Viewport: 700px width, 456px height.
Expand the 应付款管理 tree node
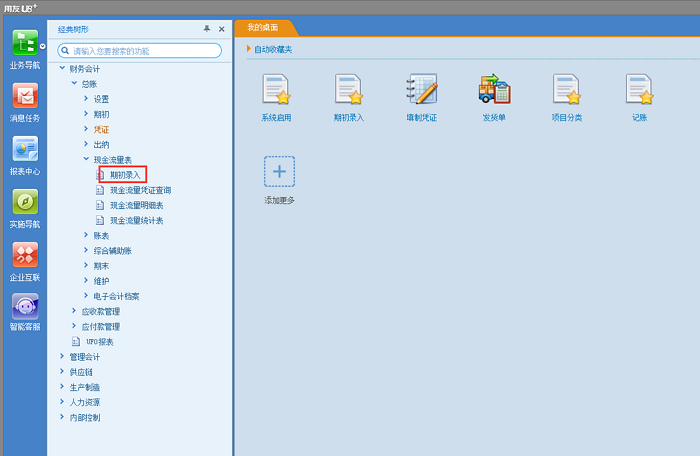[74, 326]
